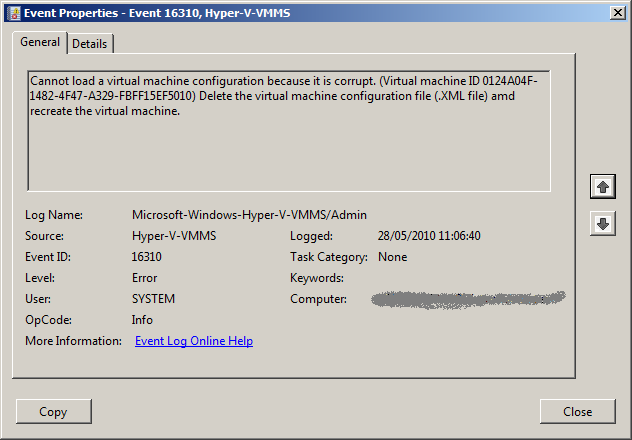
Task: Click the User value SYSTEM
Action: pos(153,299)
